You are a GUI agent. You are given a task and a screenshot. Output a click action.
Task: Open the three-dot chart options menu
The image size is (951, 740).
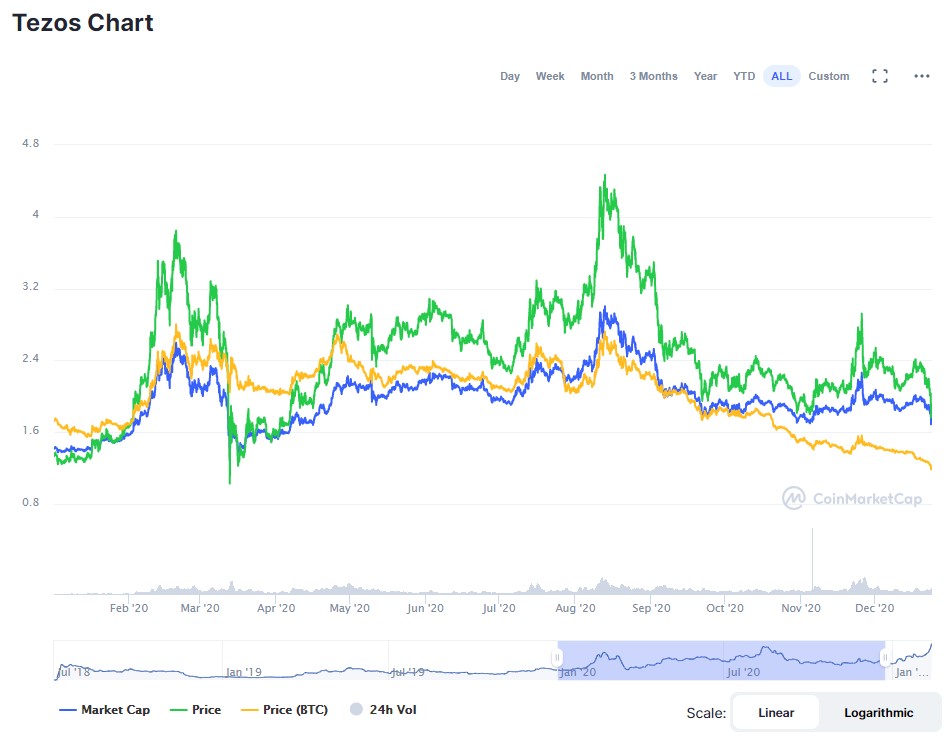(921, 76)
